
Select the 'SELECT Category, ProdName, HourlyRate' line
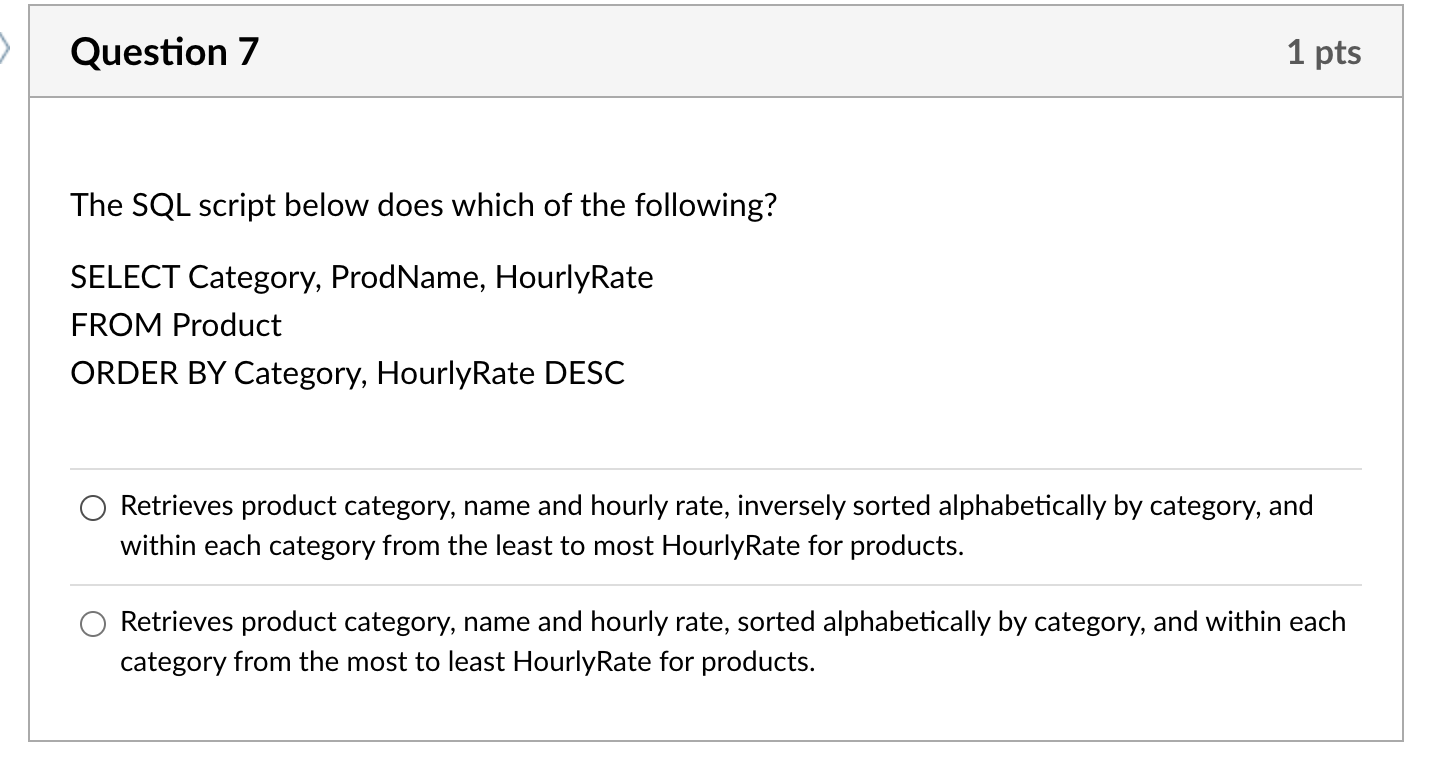[x=361, y=277]
